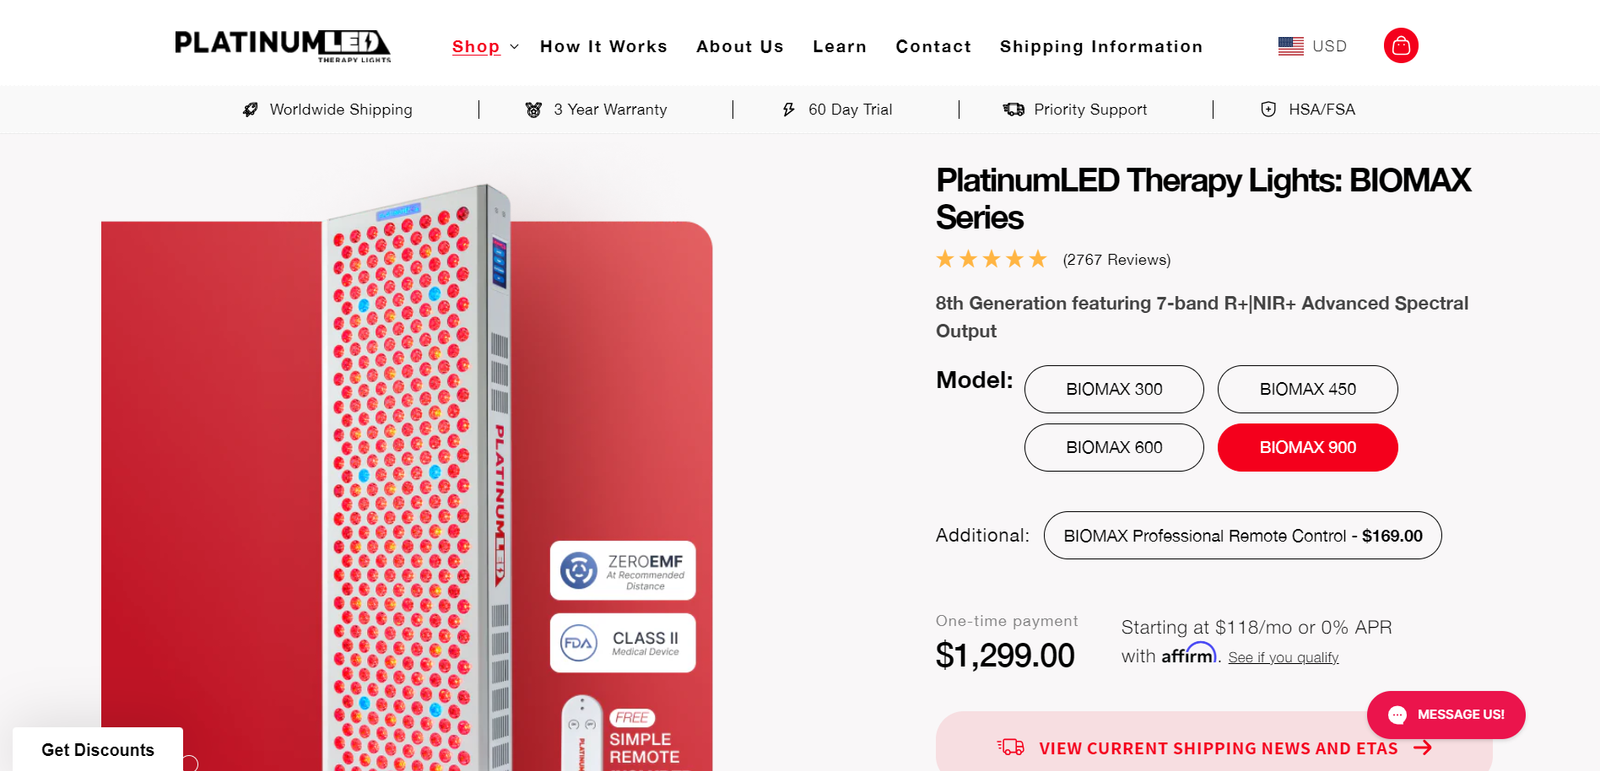Click the five-star rating next to 2767 Reviews
Image resolution: width=1600 pixels, height=771 pixels.
(991, 258)
